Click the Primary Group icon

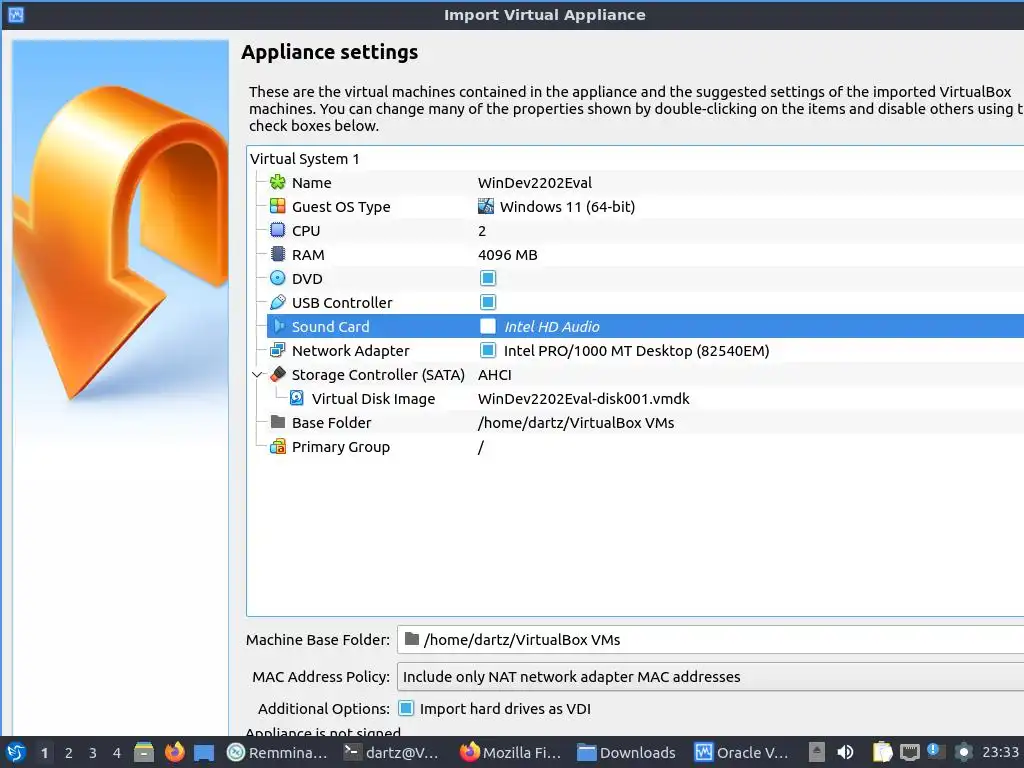[278, 447]
